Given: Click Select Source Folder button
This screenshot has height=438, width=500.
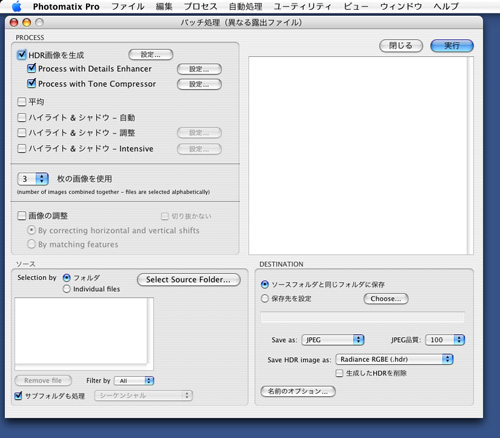Looking at the screenshot, I should tap(188, 280).
